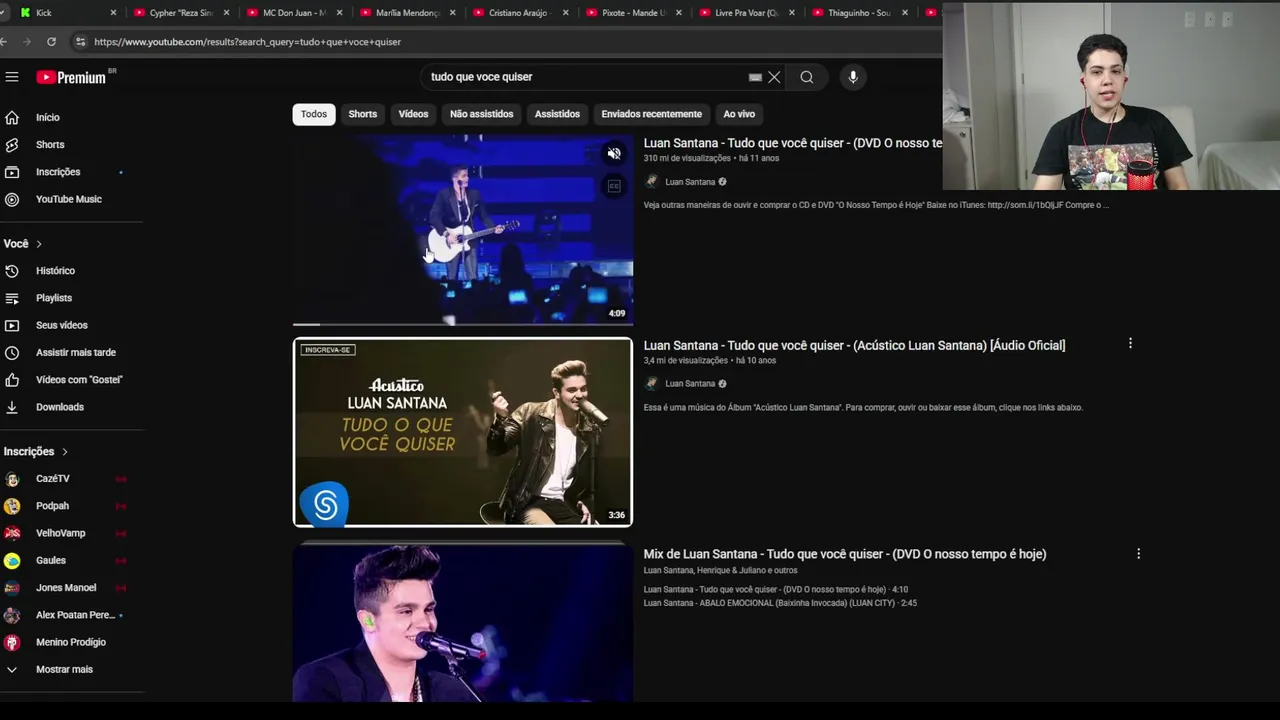This screenshot has width=1280, height=720.
Task: Select the Não assistidos filter chip
Action: point(481,114)
